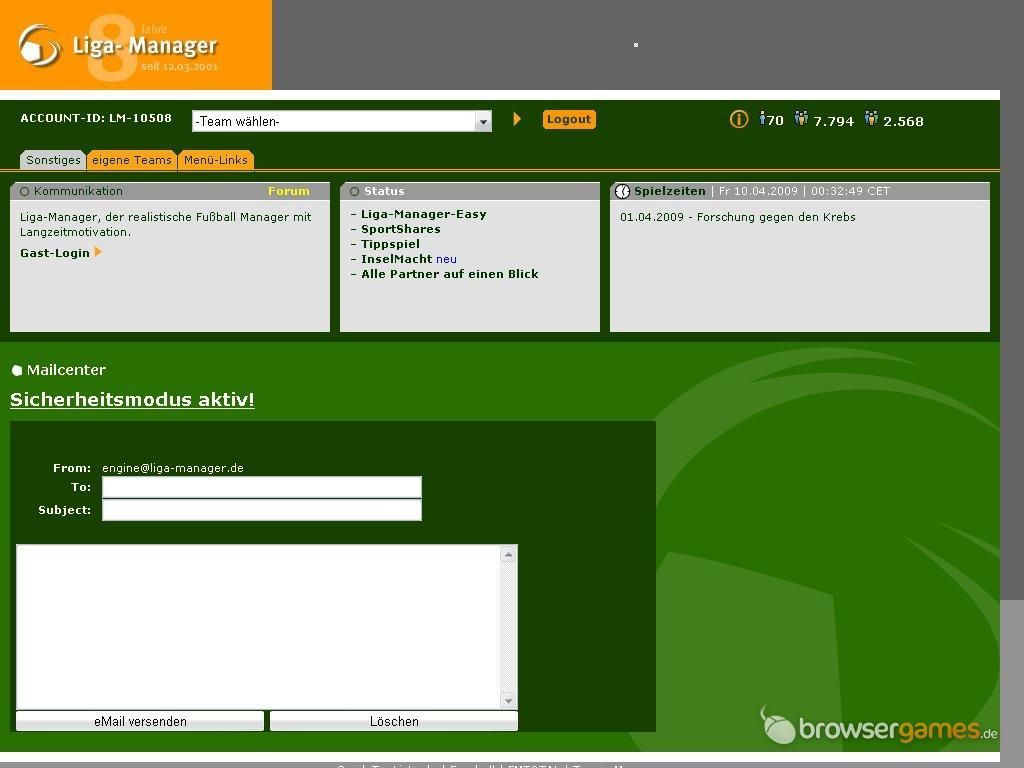Click the browsergames.de logo
This screenshot has width=1024, height=768.
879,725
